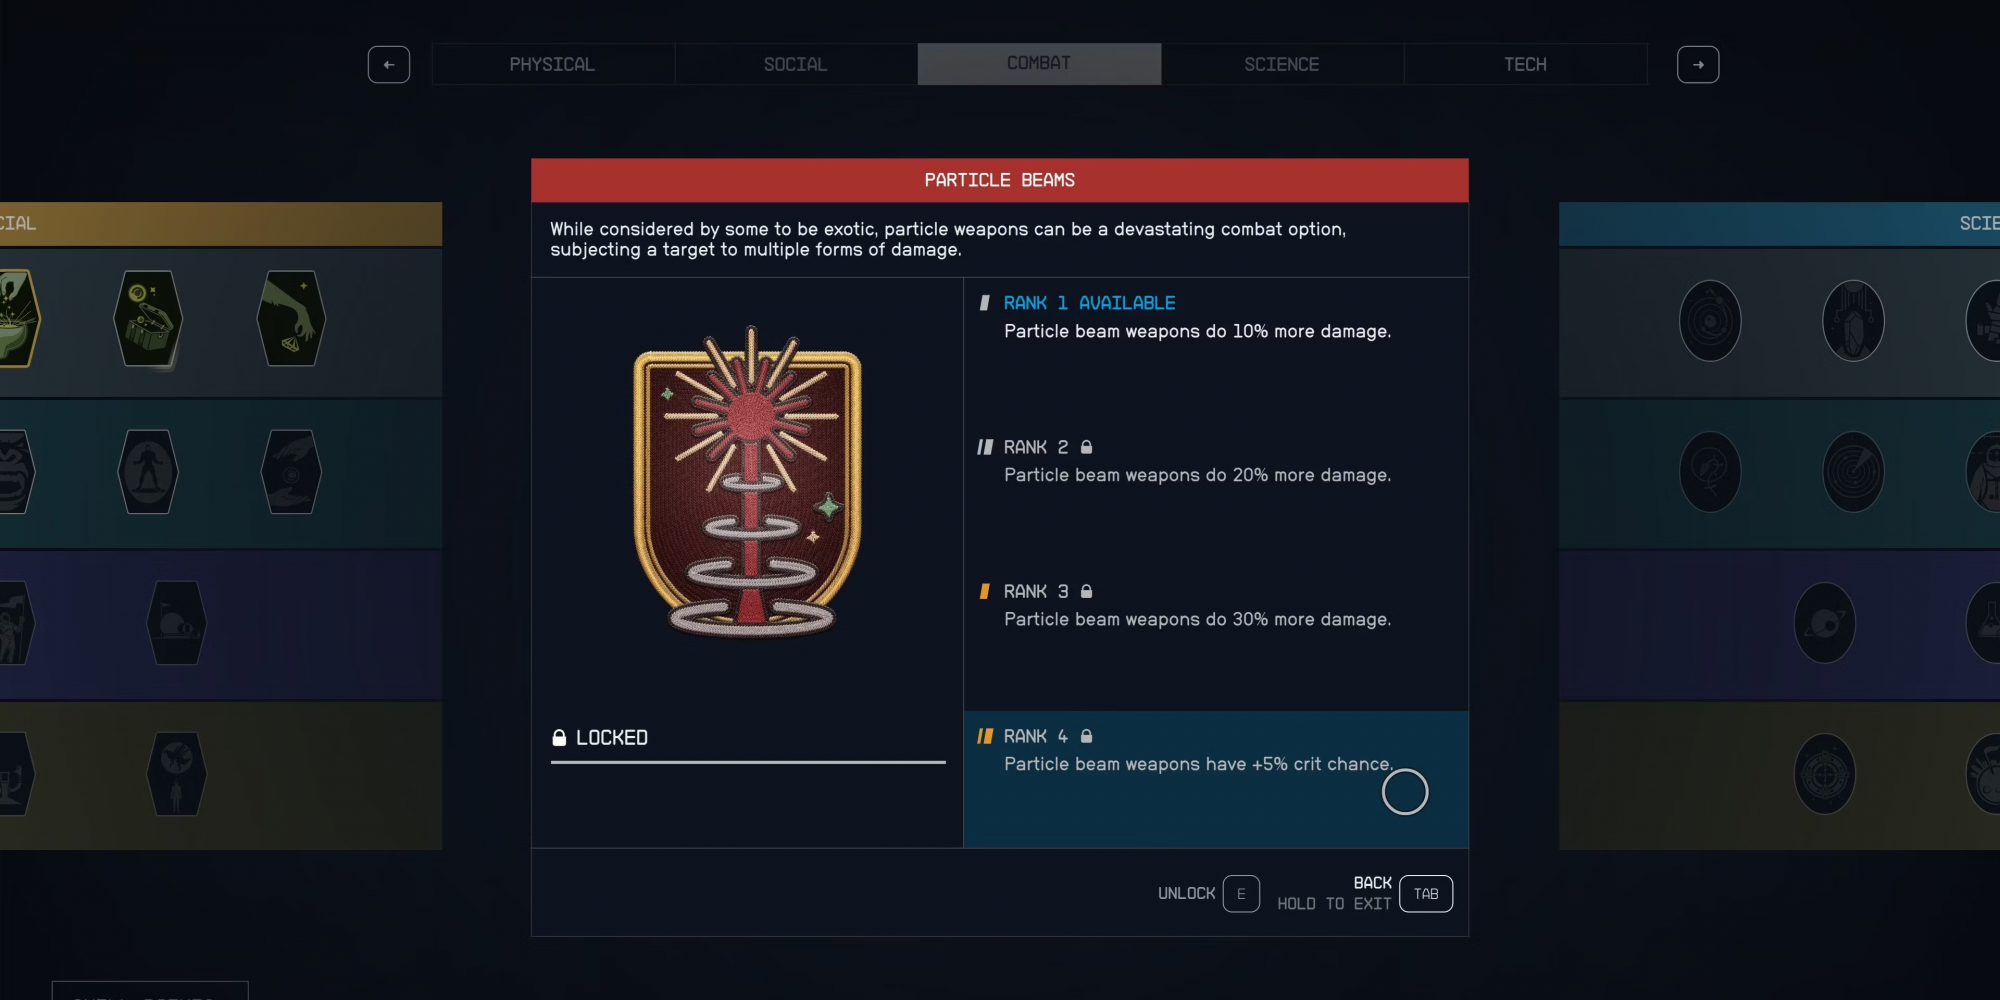Open the spacesuit figure skill icon

coord(148,472)
